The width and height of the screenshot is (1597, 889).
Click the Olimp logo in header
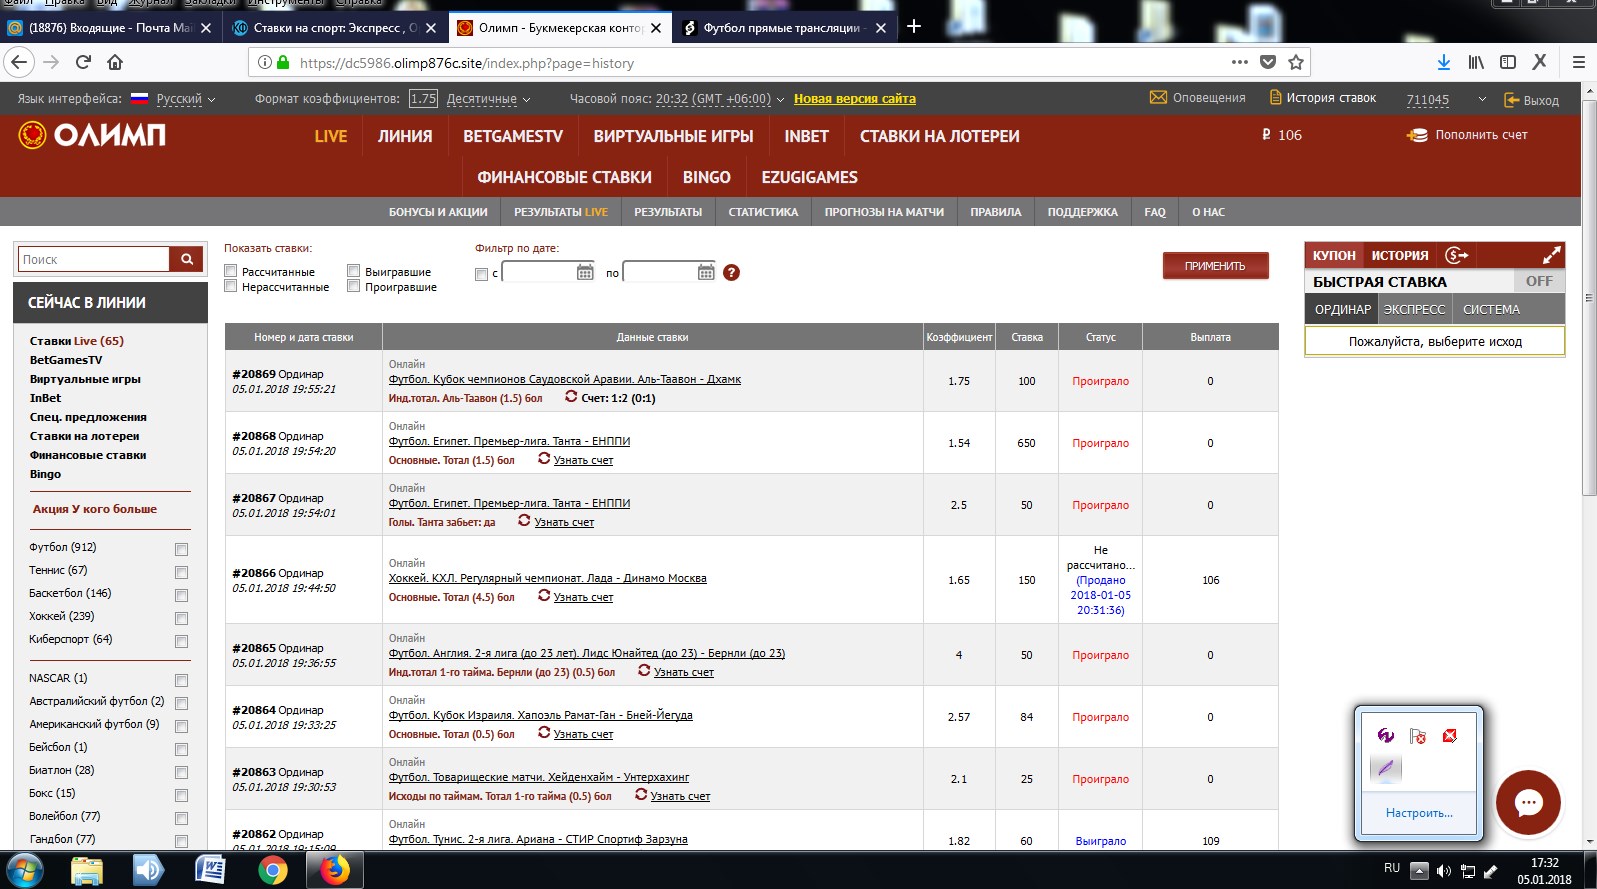(92, 135)
